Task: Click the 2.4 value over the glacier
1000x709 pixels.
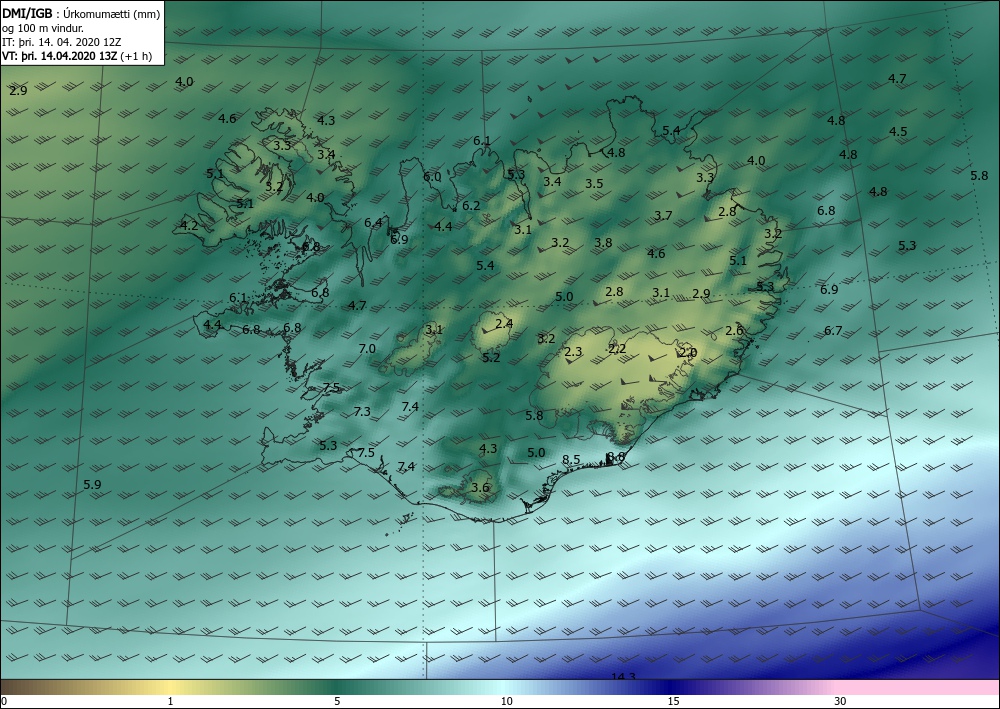Action: coord(504,324)
